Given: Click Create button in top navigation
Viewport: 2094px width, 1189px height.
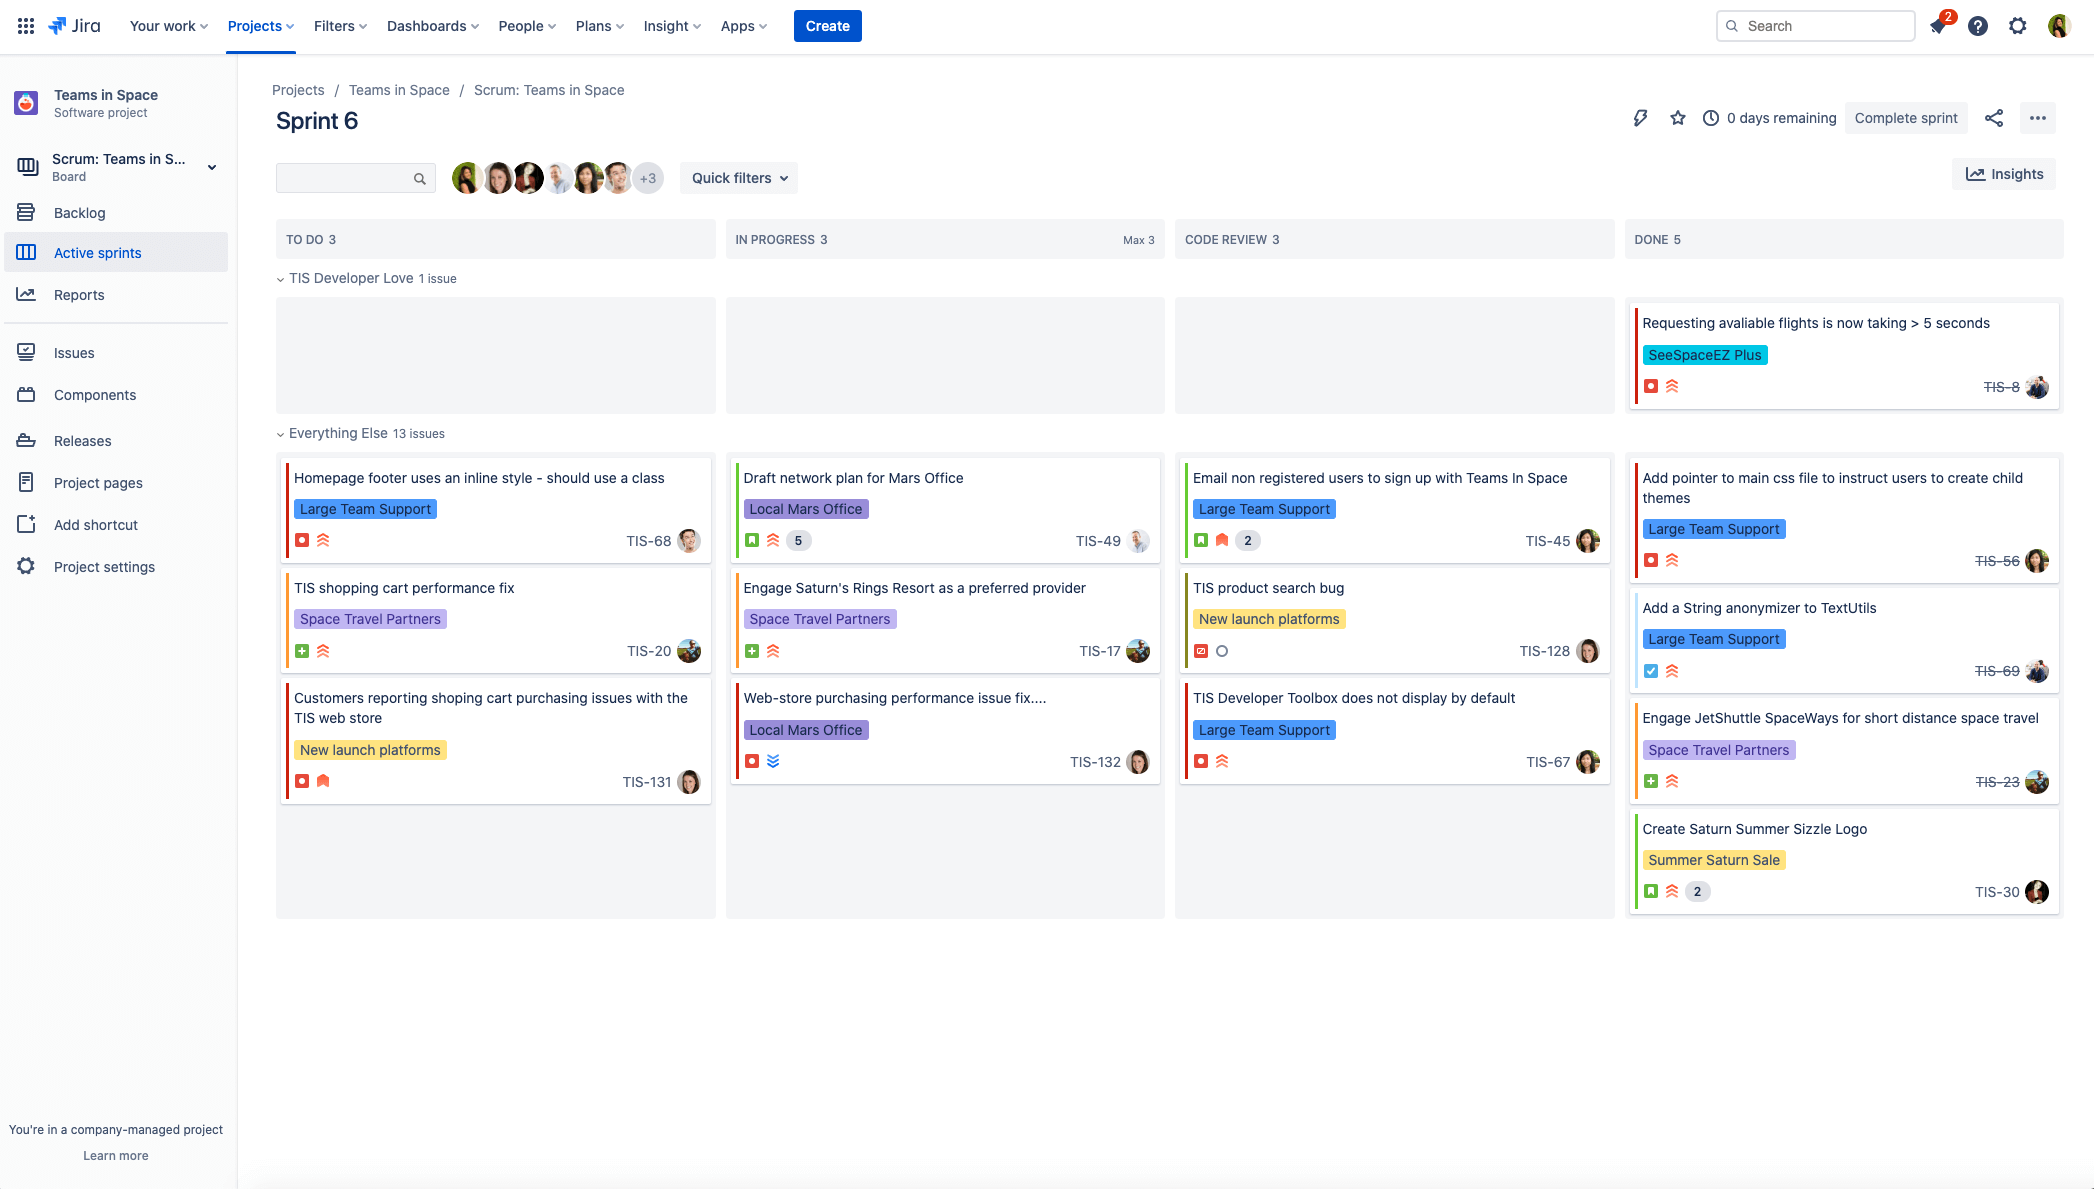Looking at the screenshot, I should 827,26.
